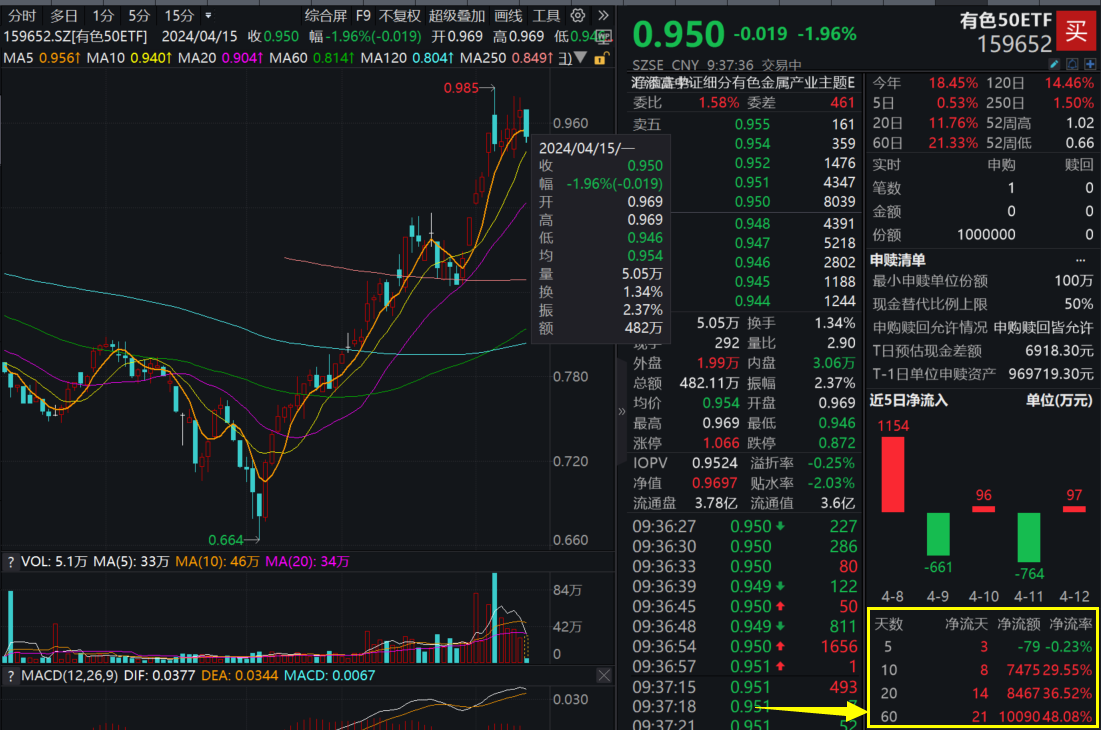
Task: Click the MA5 0.956 indicator label
Action: [x=42, y=58]
